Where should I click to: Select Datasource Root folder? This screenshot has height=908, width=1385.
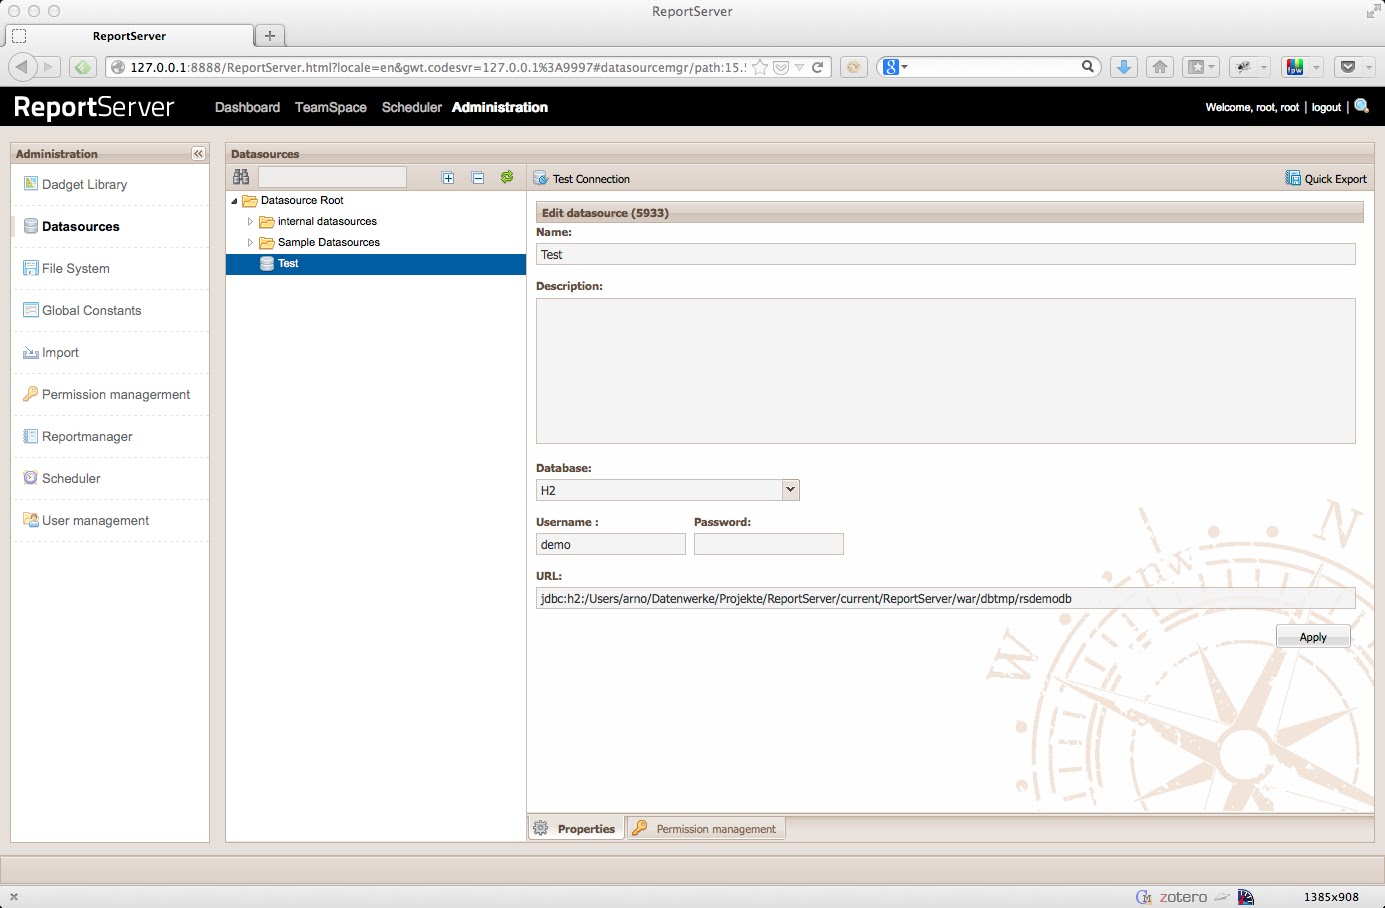[x=302, y=201]
